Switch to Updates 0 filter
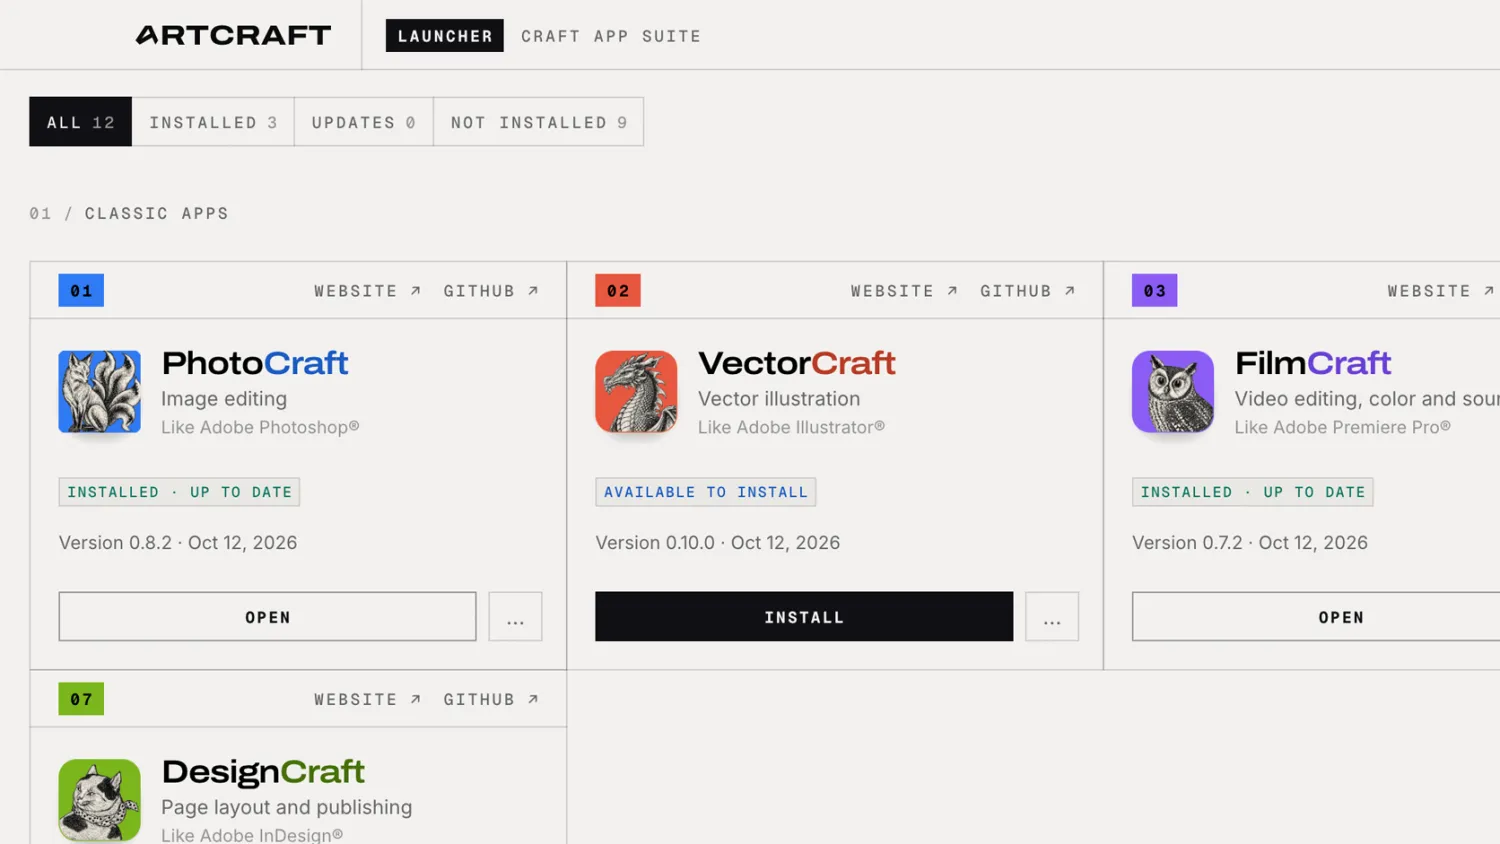The height and width of the screenshot is (844, 1500). [364, 122]
